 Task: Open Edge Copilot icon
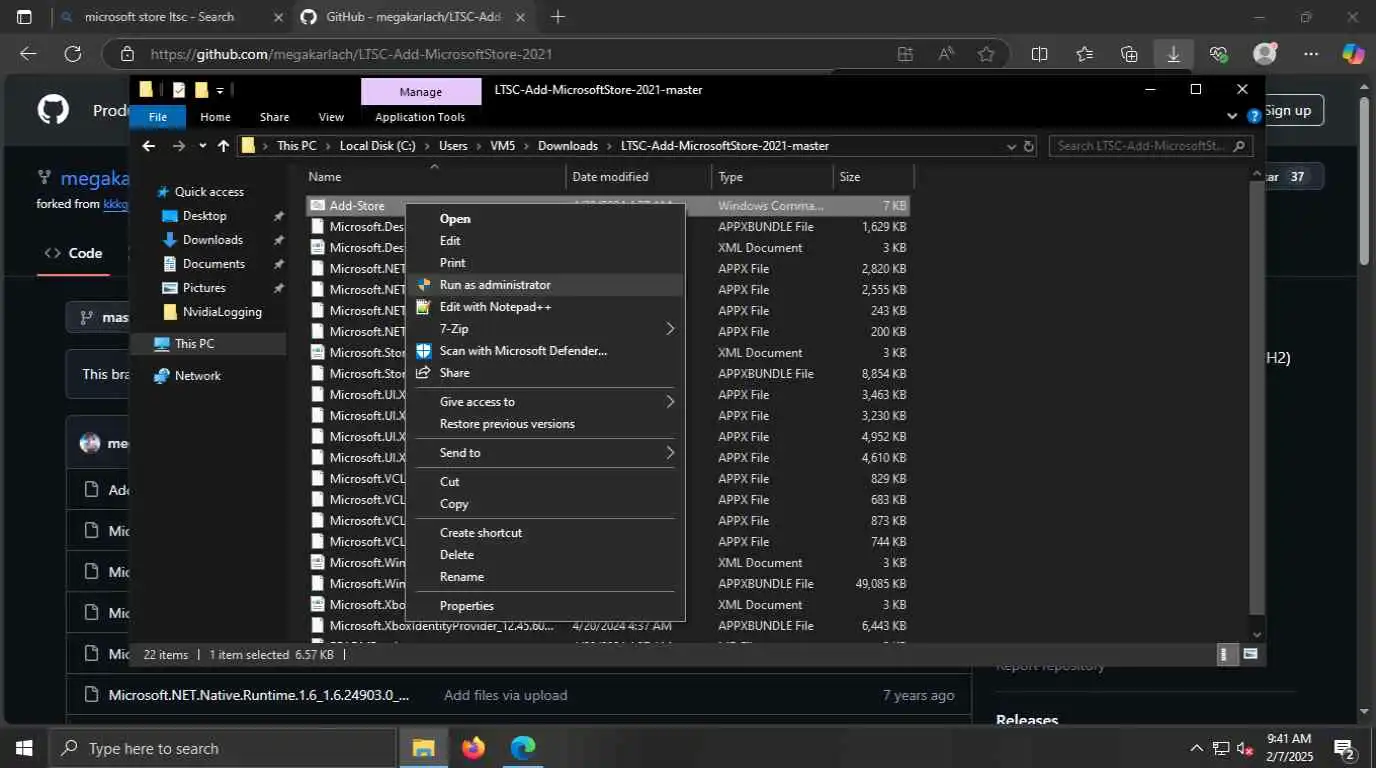tap(1352, 55)
